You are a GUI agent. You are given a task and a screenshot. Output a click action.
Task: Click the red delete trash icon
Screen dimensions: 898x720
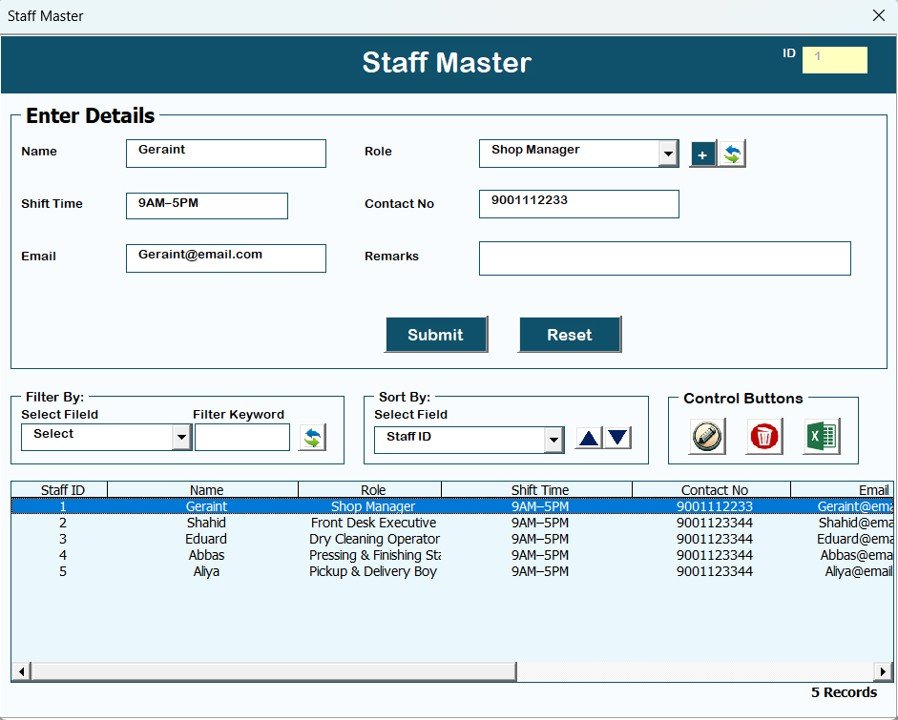(x=764, y=437)
